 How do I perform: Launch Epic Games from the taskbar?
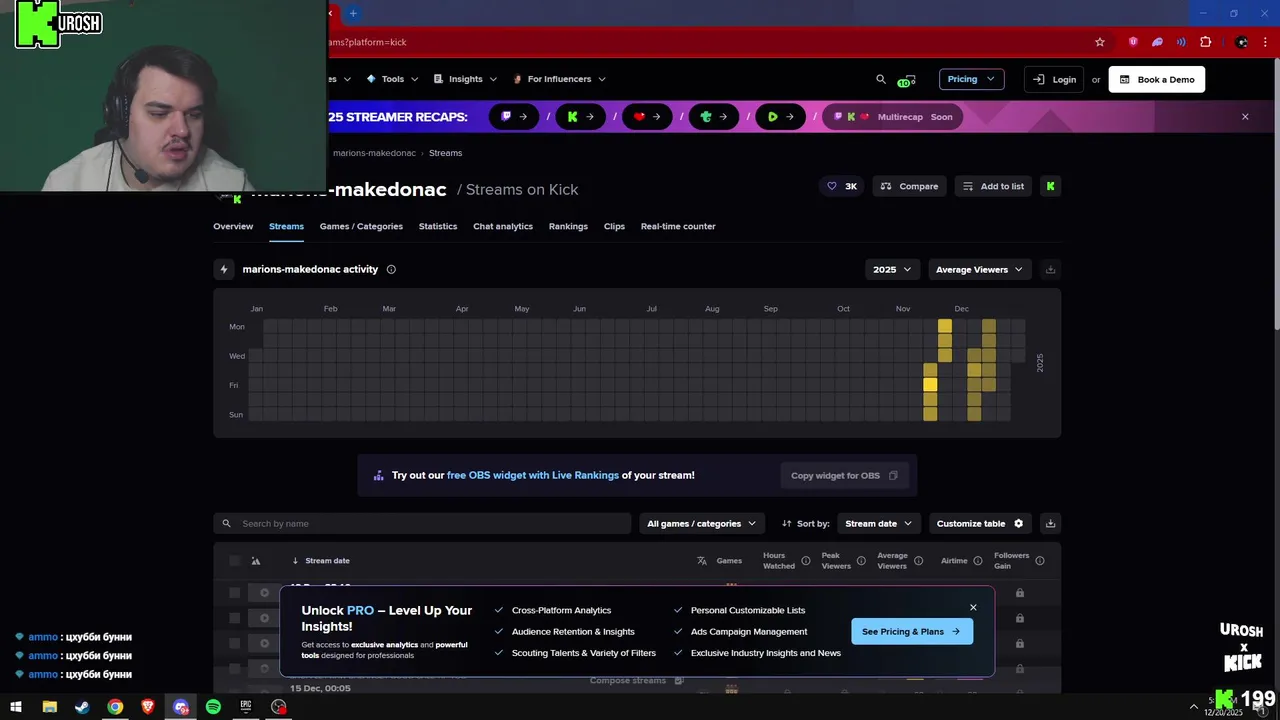[x=246, y=707]
